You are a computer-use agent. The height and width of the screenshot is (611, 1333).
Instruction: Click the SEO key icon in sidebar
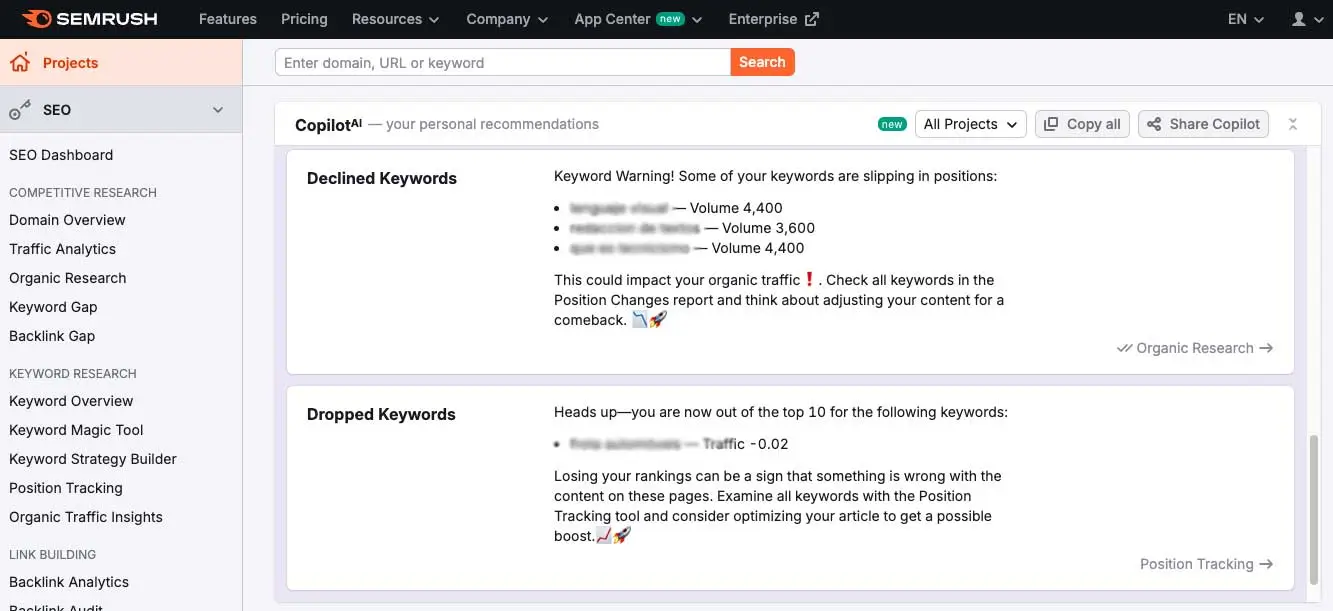(20, 111)
